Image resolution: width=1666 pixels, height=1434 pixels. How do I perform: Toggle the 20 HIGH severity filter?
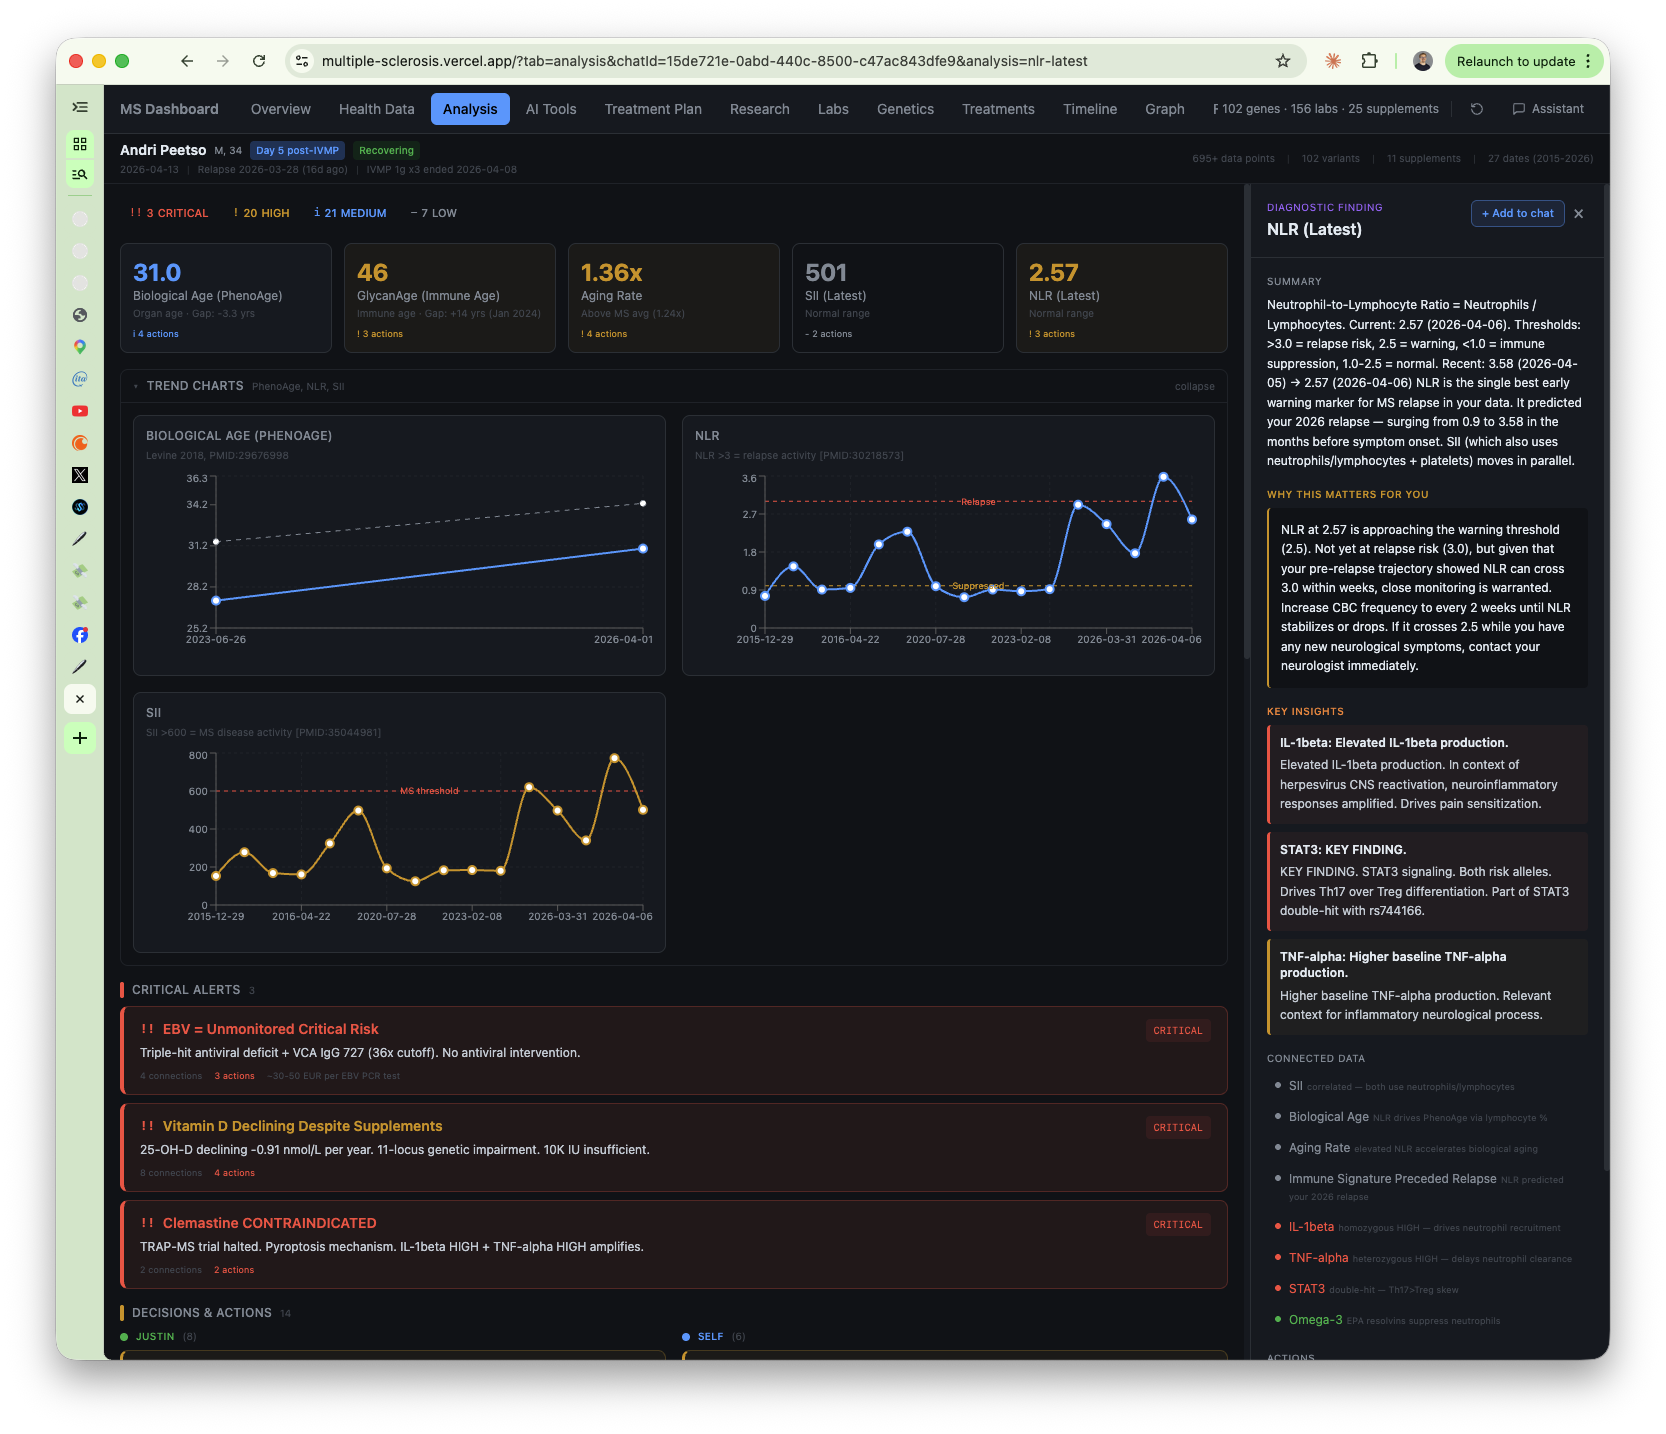[261, 213]
